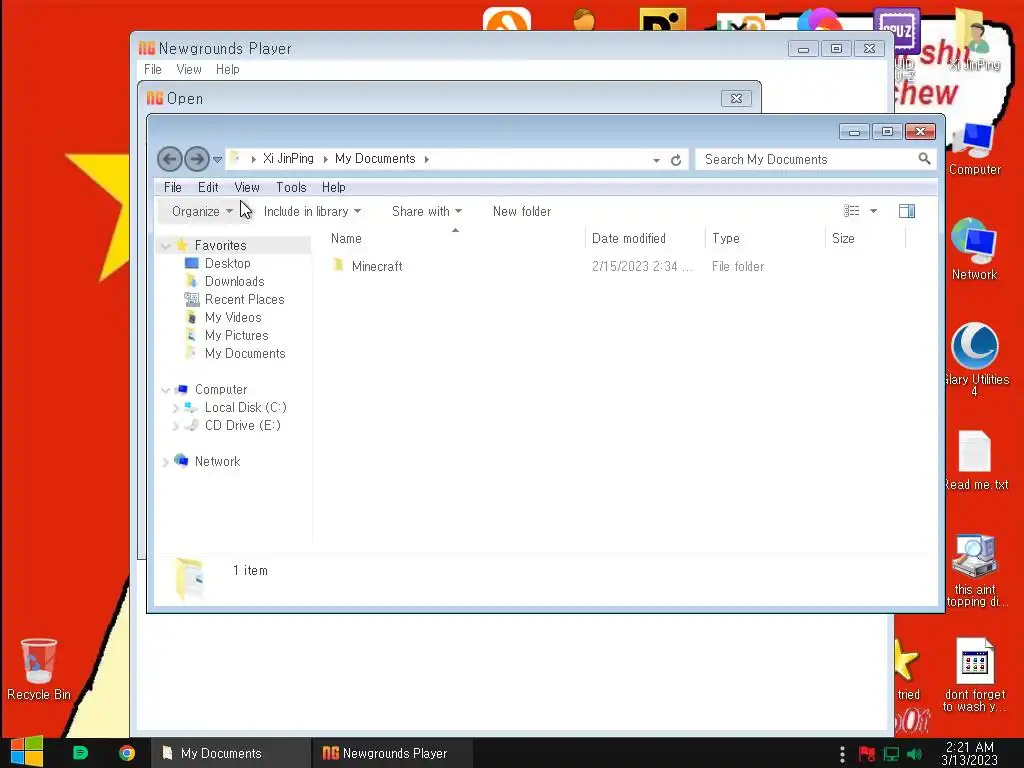Expand the Network tree node

click(x=165, y=462)
